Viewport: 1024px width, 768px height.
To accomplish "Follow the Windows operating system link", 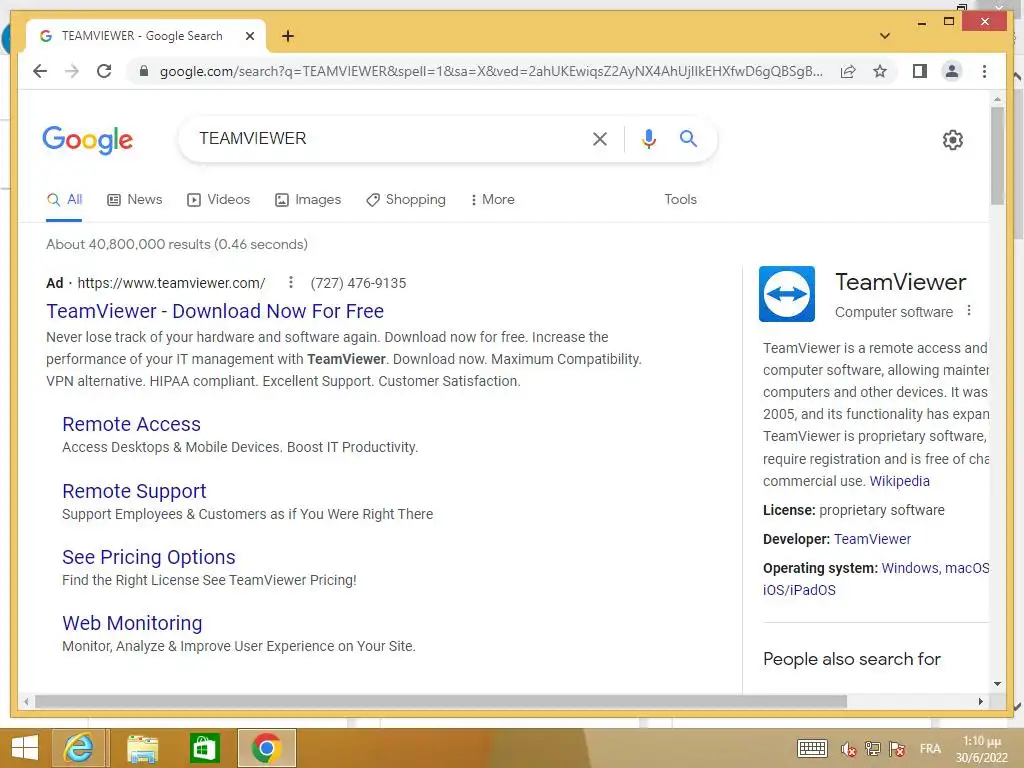I will (x=910, y=568).
